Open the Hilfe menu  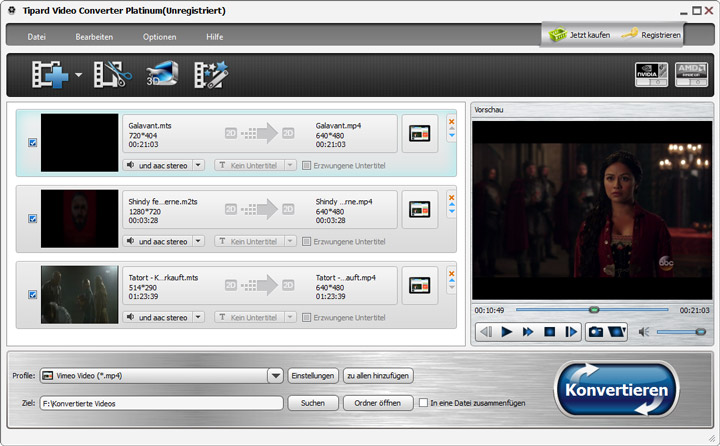[x=214, y=37]
